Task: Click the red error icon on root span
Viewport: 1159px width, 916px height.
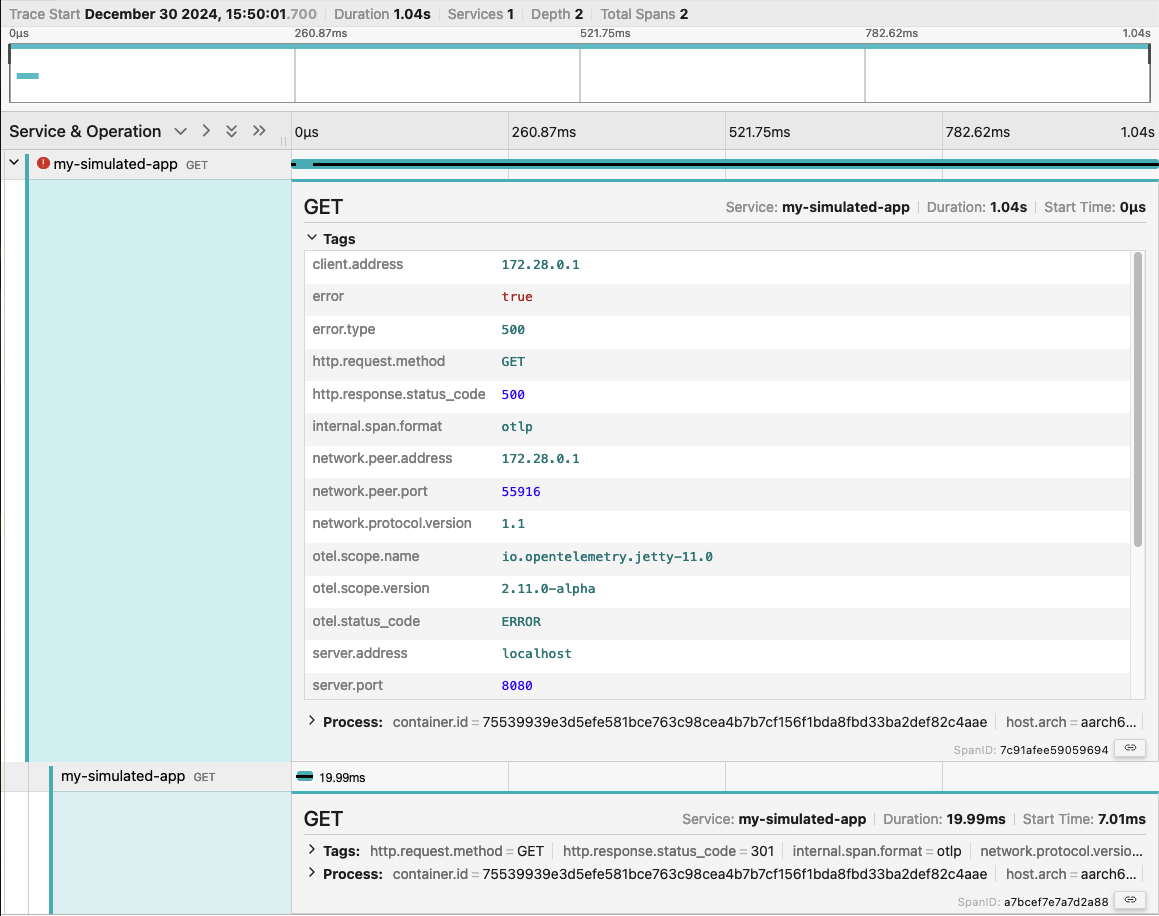Action: [x=43, y=164]
